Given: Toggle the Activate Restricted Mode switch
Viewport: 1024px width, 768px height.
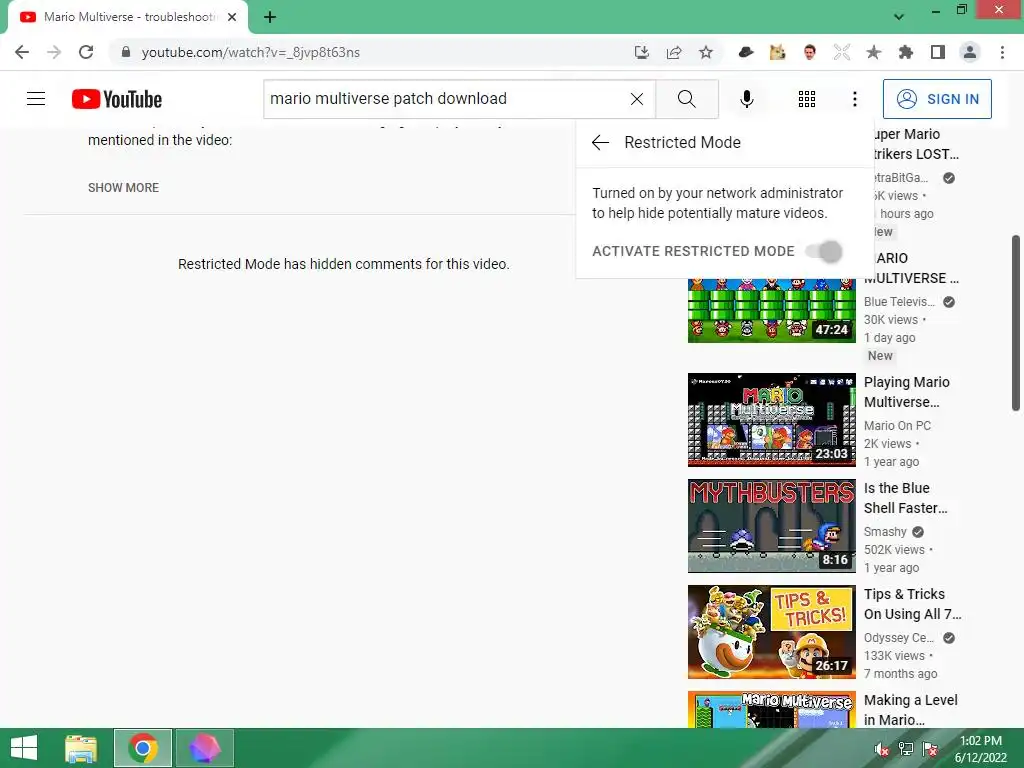Looking at the screenshot, I should click(x=824, y=251).
